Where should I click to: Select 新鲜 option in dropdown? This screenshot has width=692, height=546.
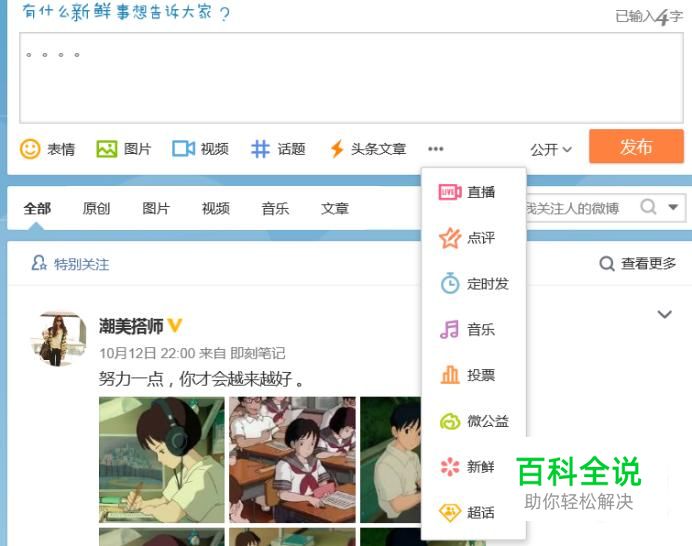[467, 467]
